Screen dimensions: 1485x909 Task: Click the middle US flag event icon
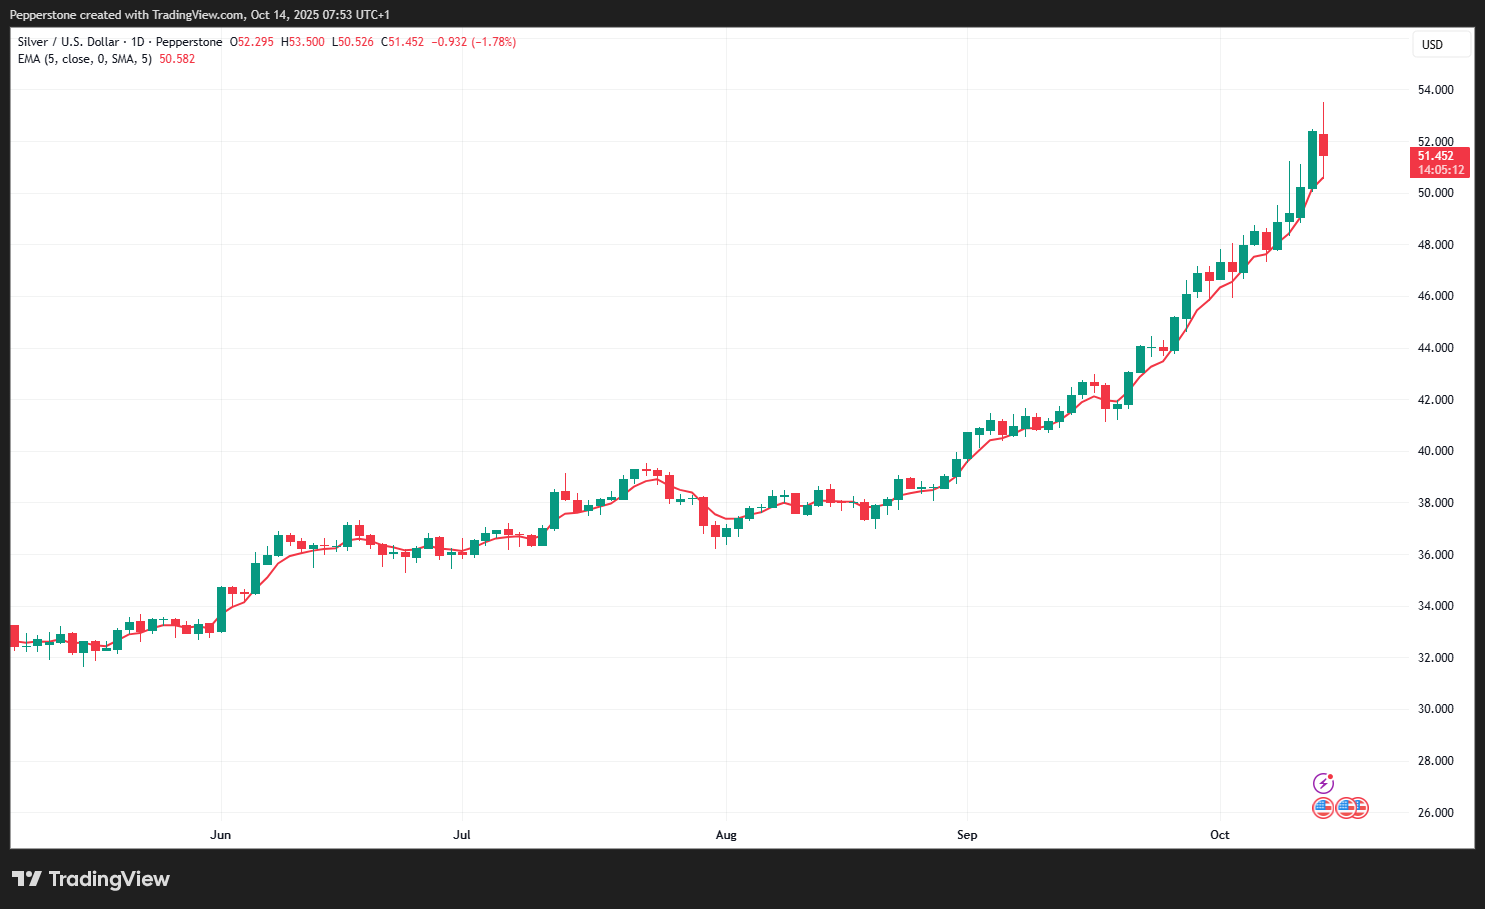click(1346, 807)
